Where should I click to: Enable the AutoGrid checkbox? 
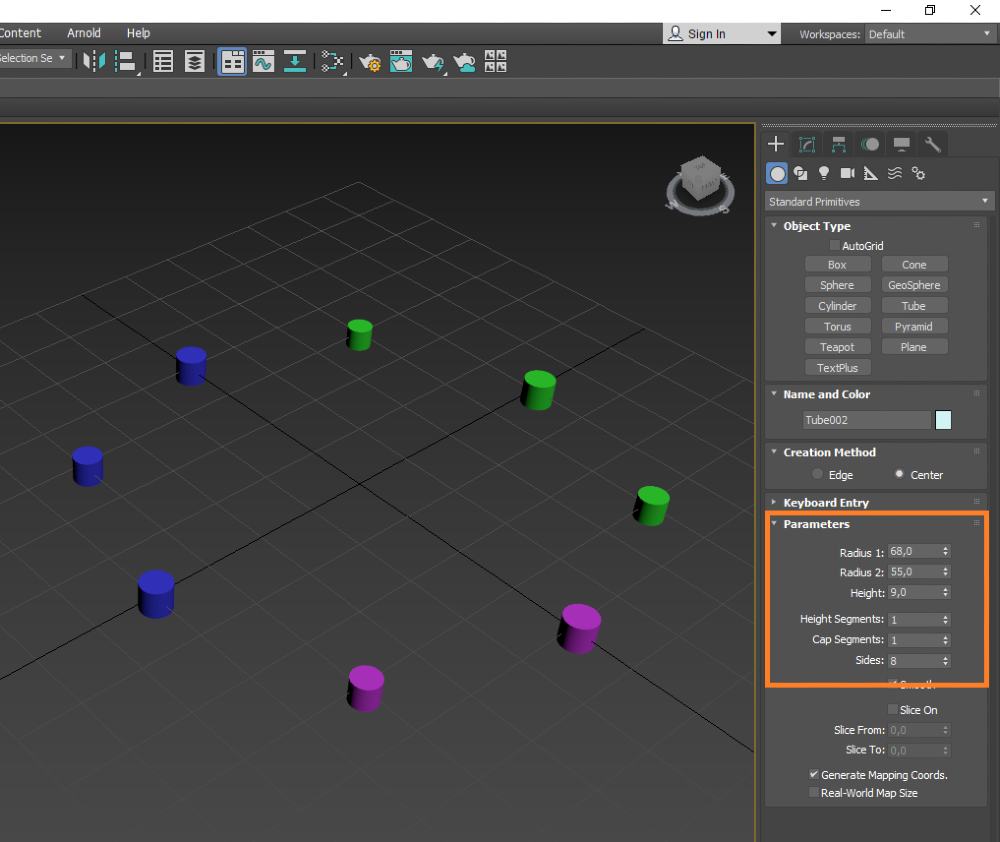click(x=834, y=246)
